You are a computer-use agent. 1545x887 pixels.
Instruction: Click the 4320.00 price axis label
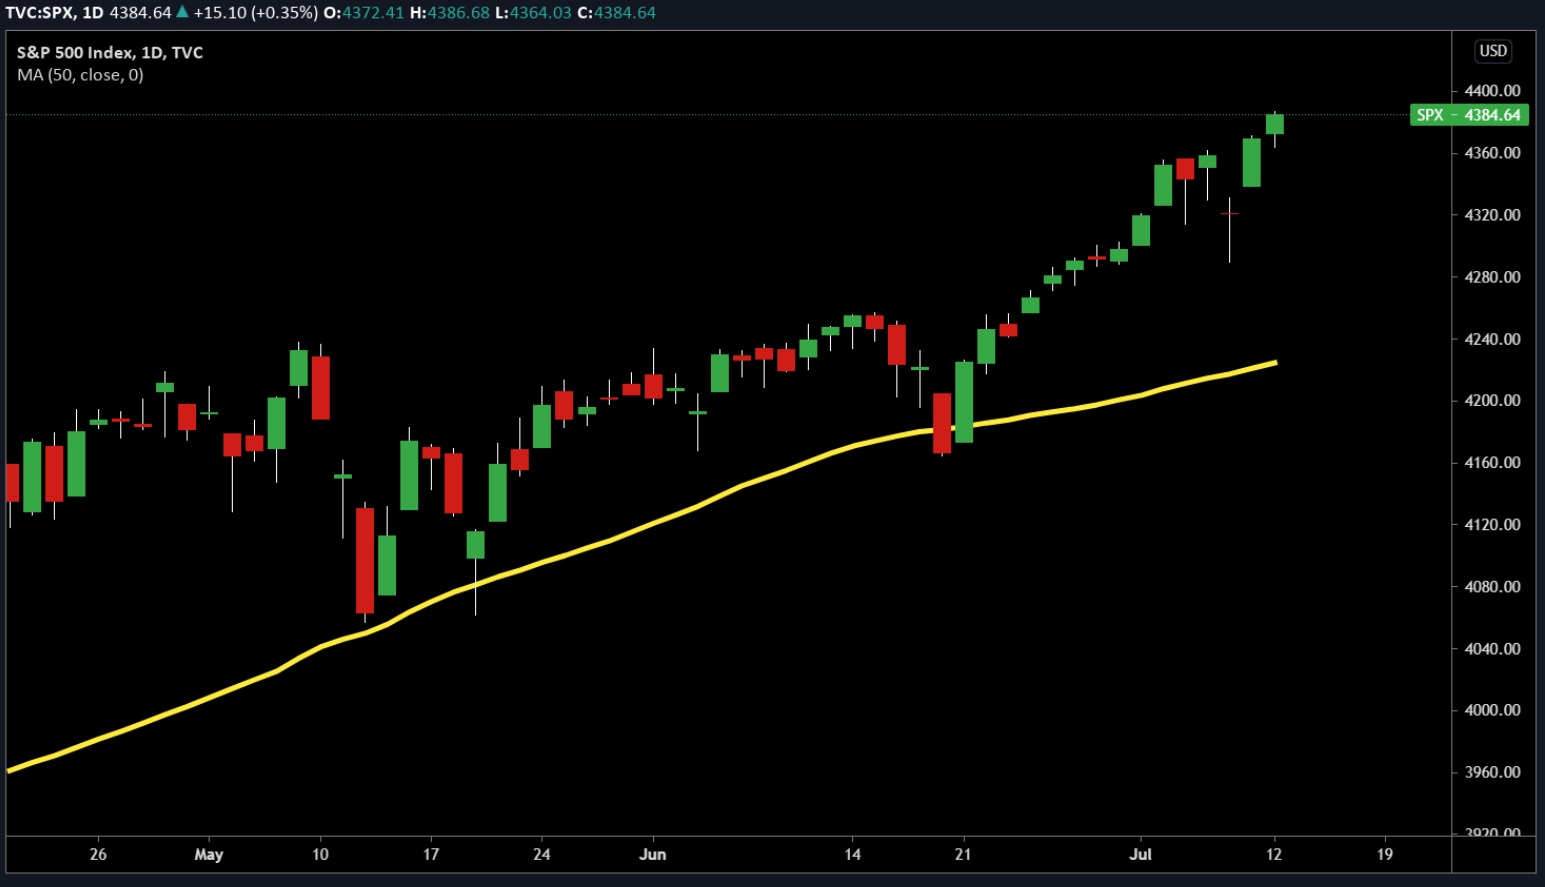pyautogui.click(x=1492, y=215)
